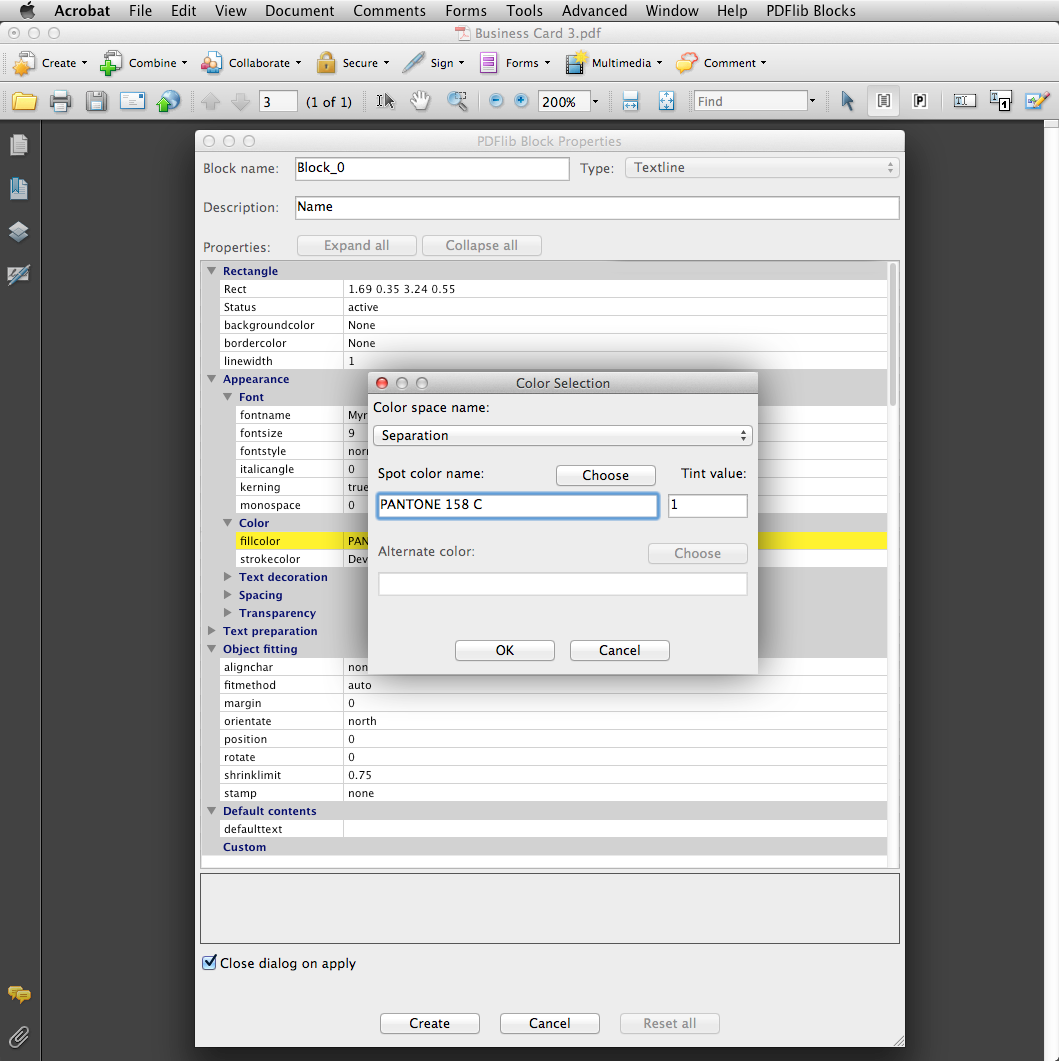1059x1061 pixels.
Task: Open the Tools menu
Action: click(524, 11)
